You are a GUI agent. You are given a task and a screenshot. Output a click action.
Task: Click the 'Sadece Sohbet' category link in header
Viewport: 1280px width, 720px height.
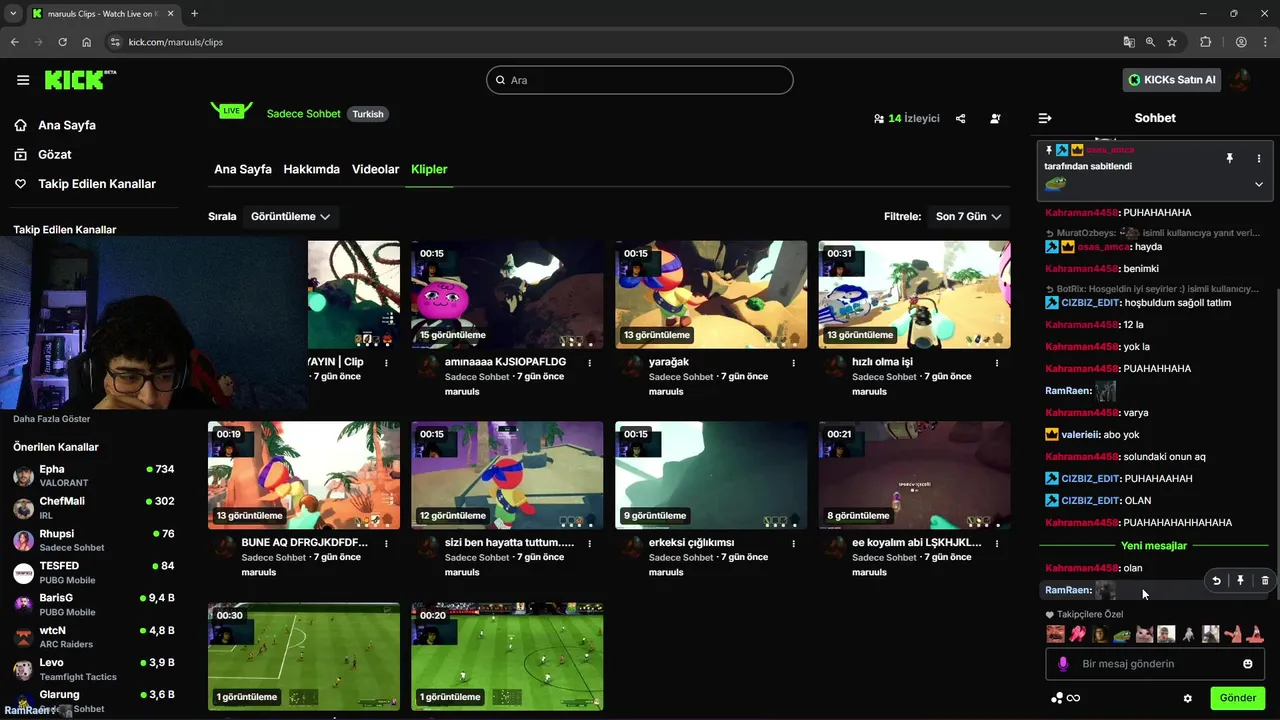pyautogui.click(x=304, y=114)
